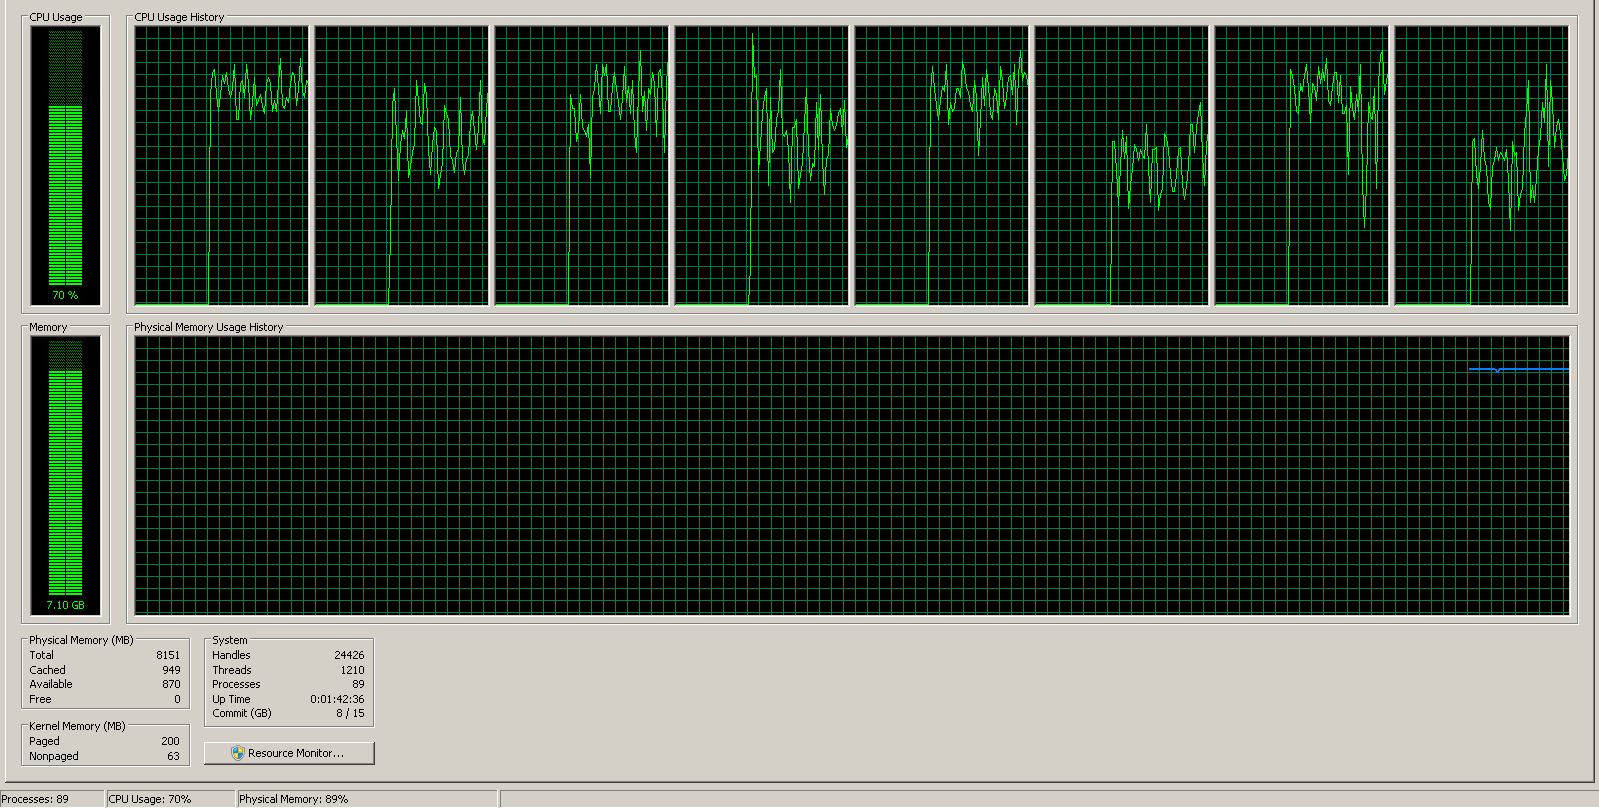
Task: Select the eighth CPU core history graph
Action: point(1481,165)
